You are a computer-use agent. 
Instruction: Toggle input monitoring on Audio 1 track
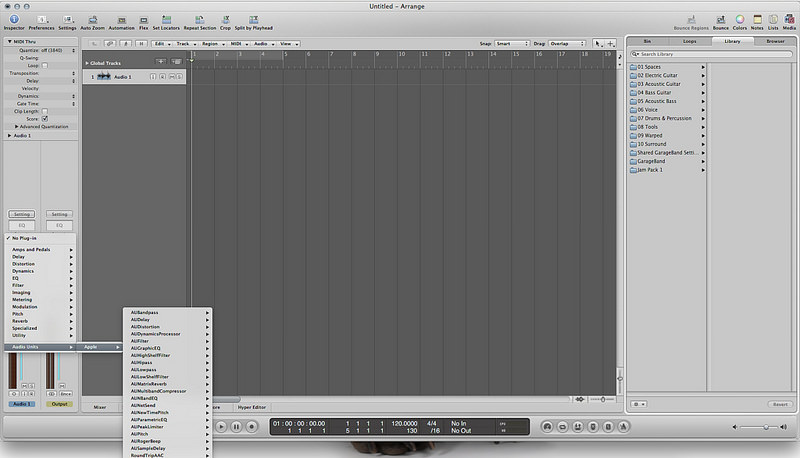pos(153,77)
